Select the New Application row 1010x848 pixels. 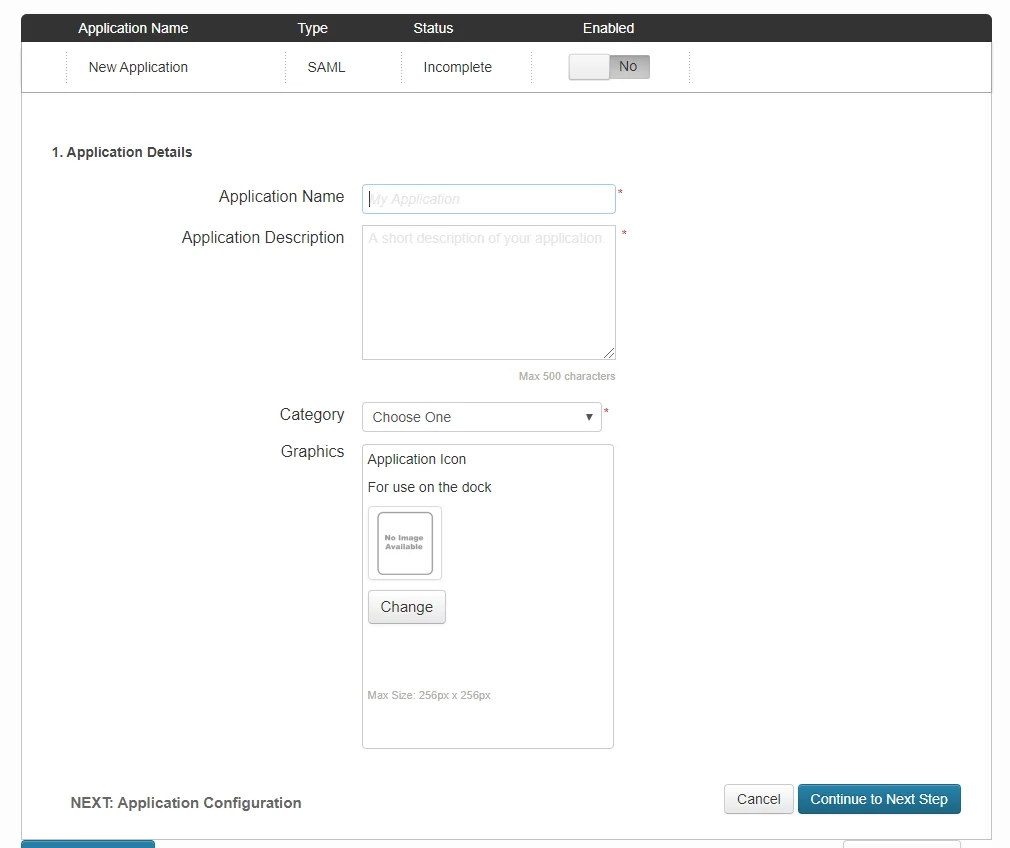coord(137,67)
